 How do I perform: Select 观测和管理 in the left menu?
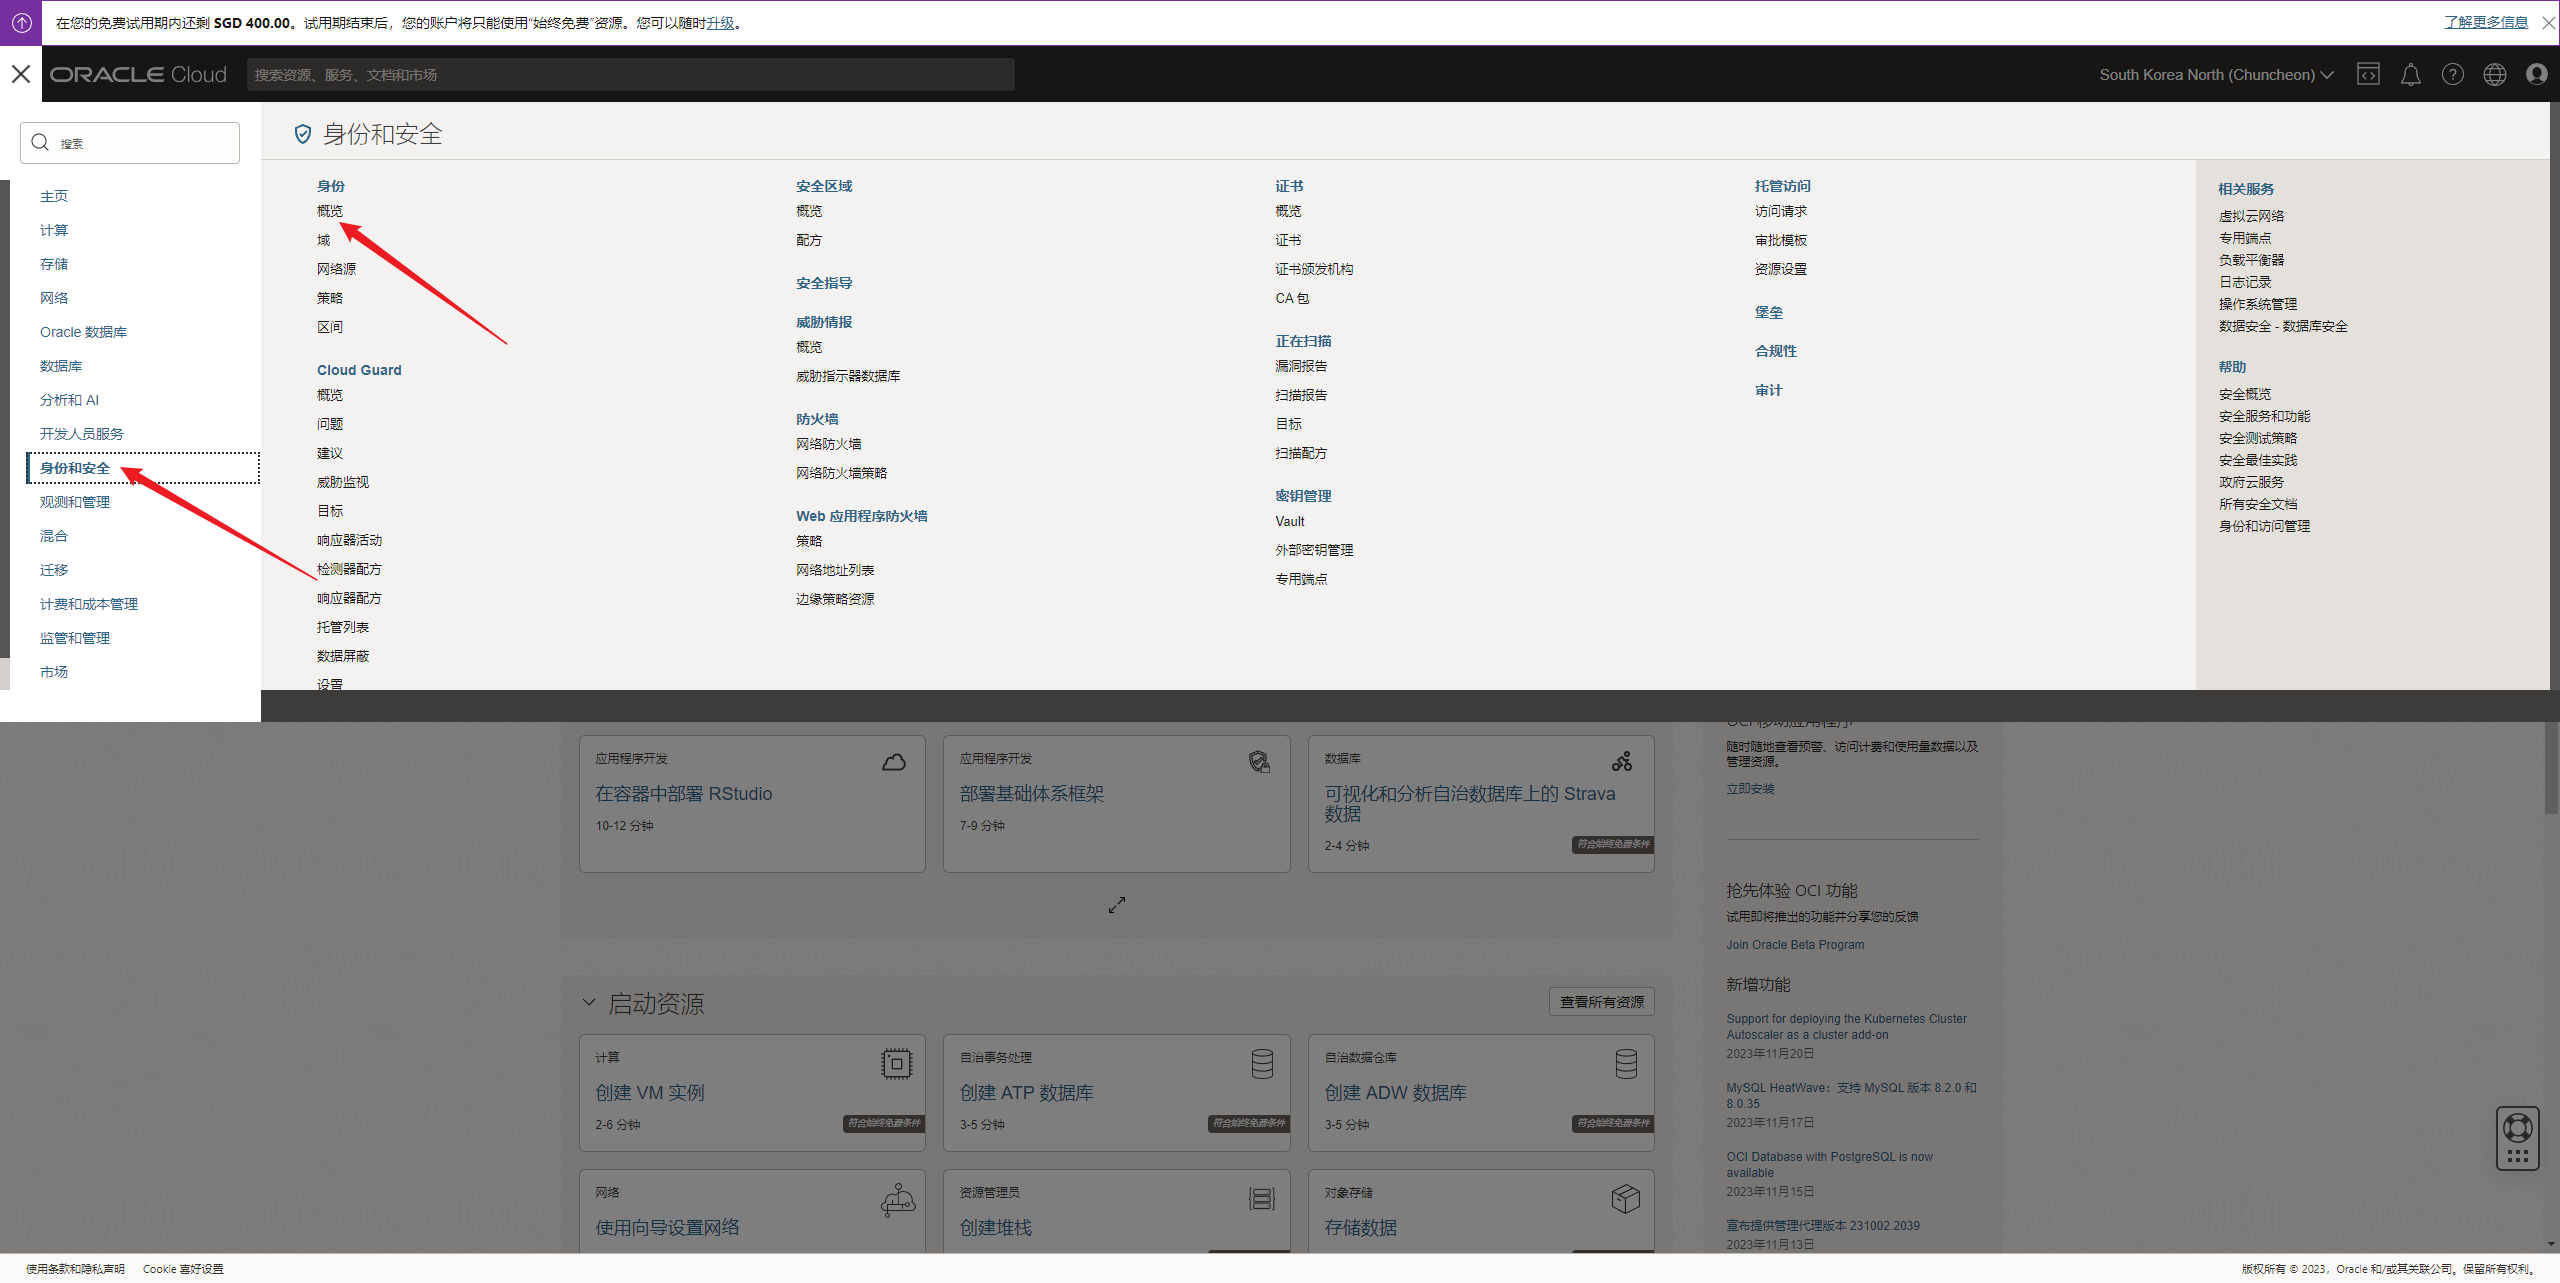75,502
